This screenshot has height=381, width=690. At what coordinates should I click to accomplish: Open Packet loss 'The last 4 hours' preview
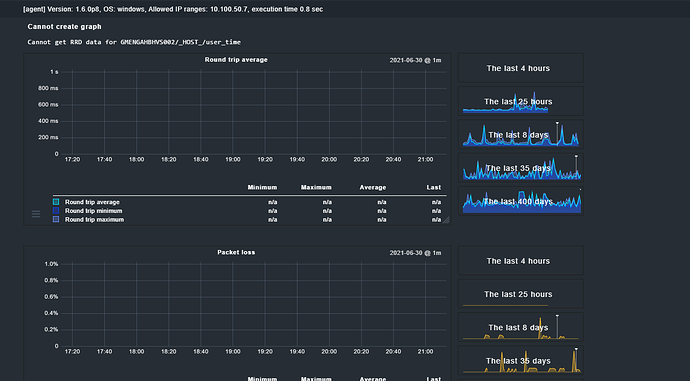(x=521, y=261)
